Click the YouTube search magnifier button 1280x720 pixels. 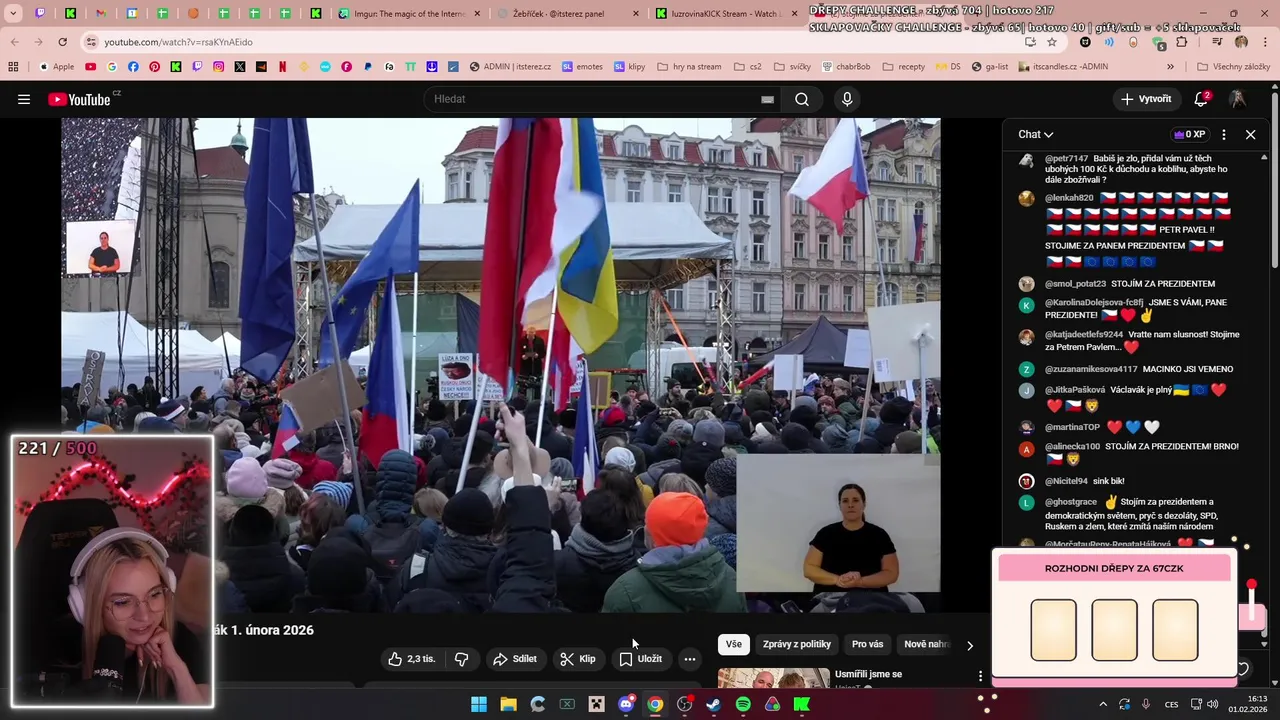click(x=802, y=99)
